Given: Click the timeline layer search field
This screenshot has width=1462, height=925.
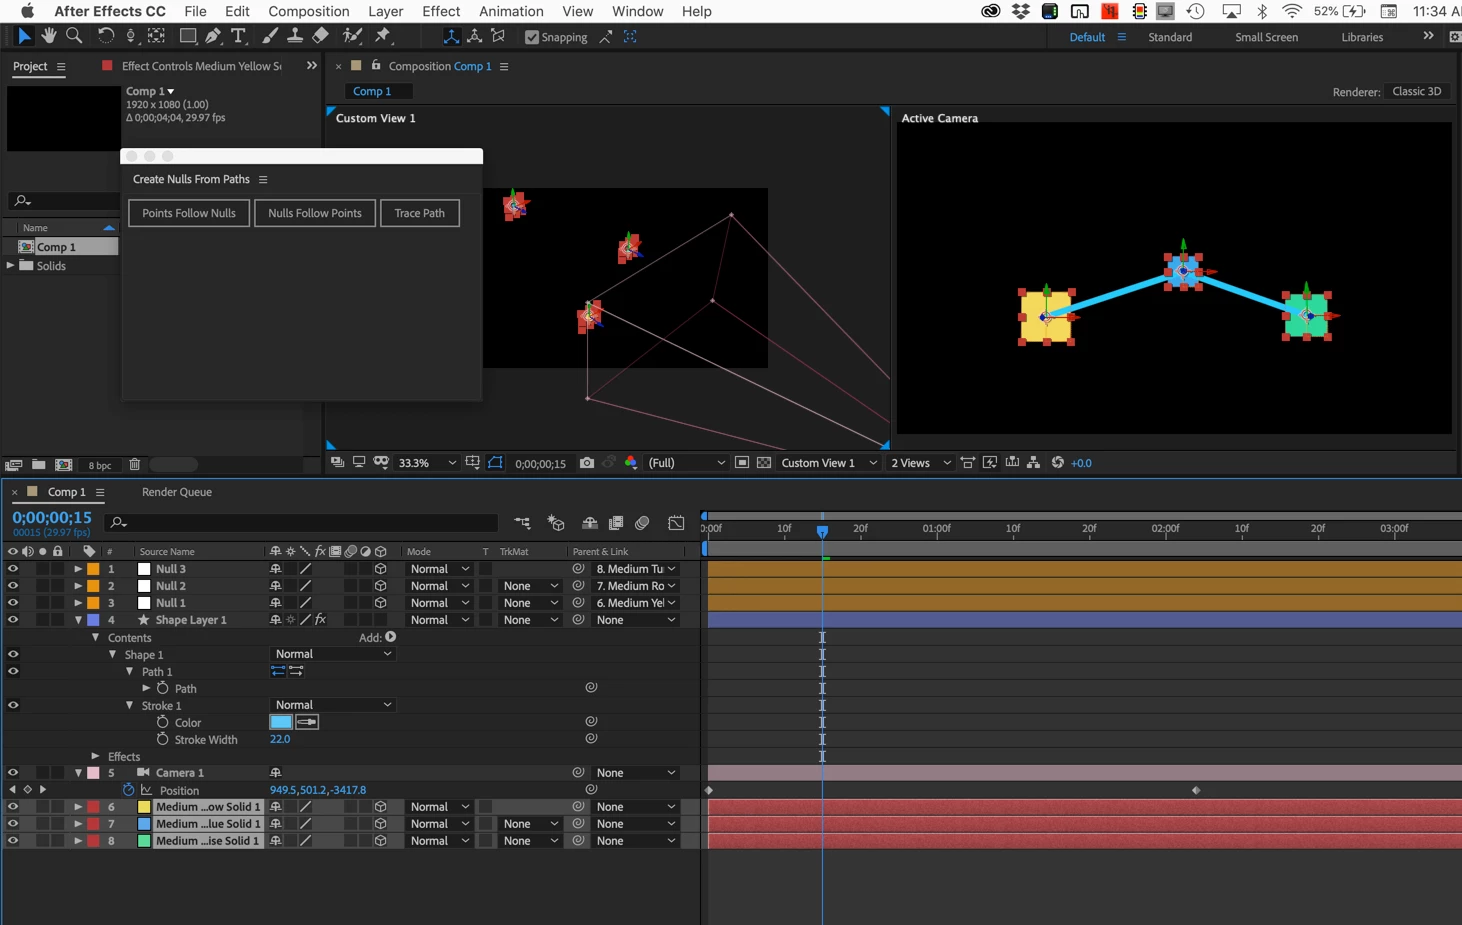Looking at the screenshot, I should pos(302,523).
